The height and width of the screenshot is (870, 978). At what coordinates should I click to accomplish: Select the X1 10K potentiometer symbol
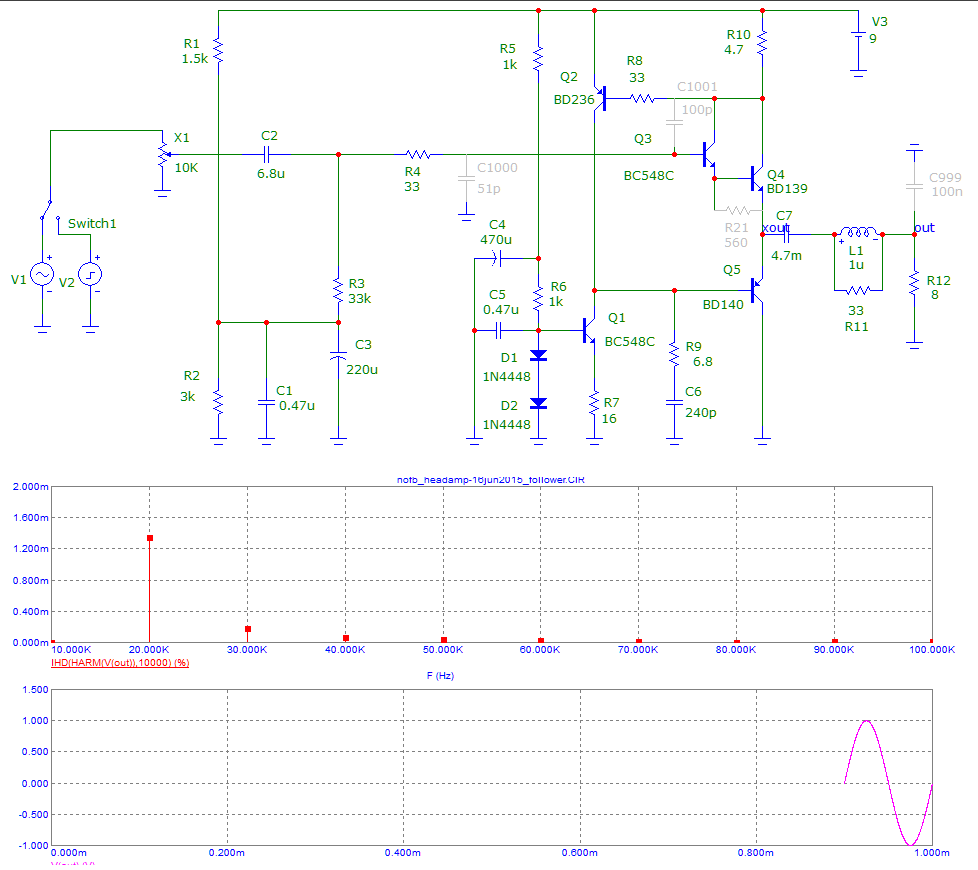coord(163,155)
